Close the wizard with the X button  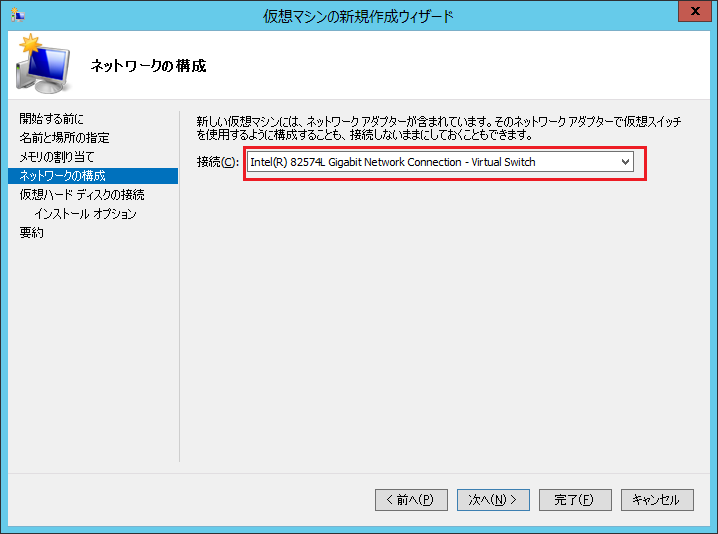point(694,11)
